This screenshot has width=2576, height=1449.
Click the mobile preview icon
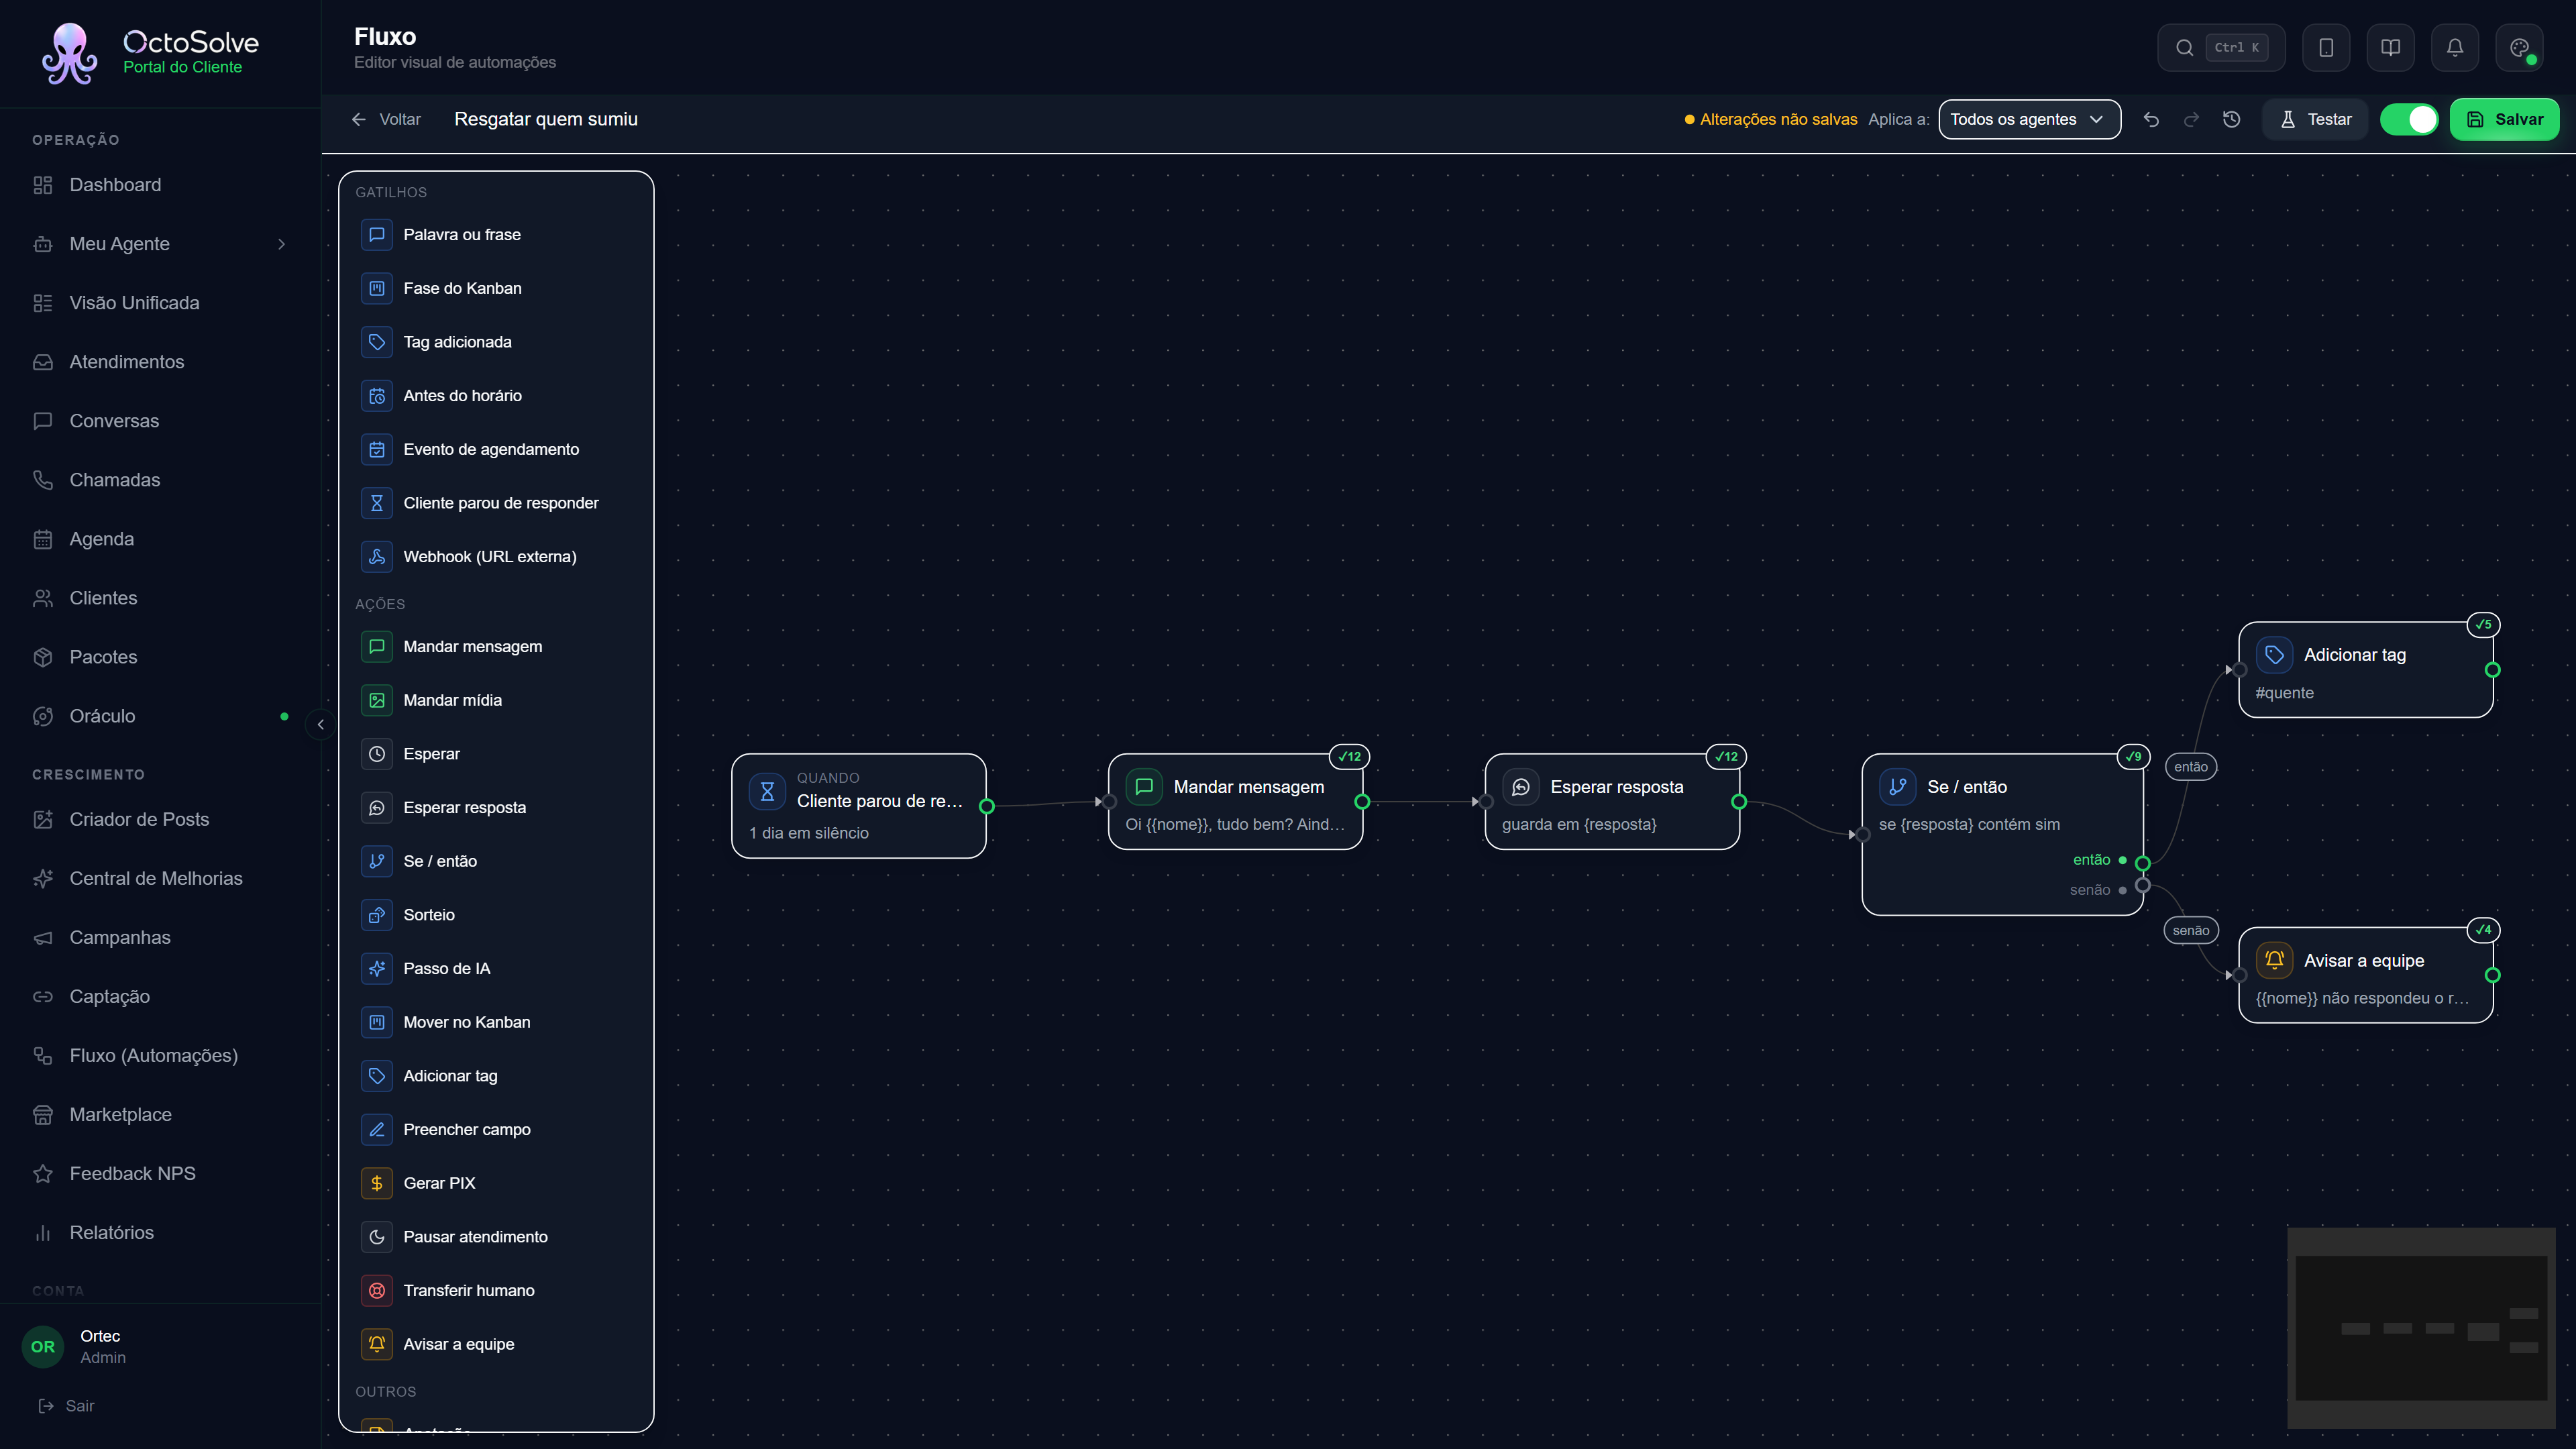(2326, 48)
